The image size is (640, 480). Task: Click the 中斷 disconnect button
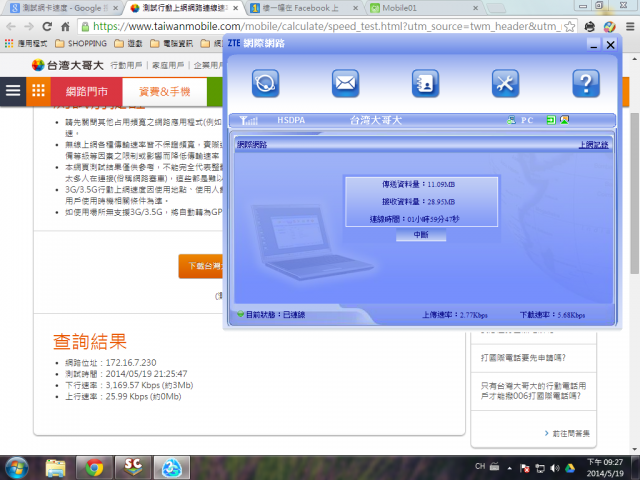click(421, 235)
